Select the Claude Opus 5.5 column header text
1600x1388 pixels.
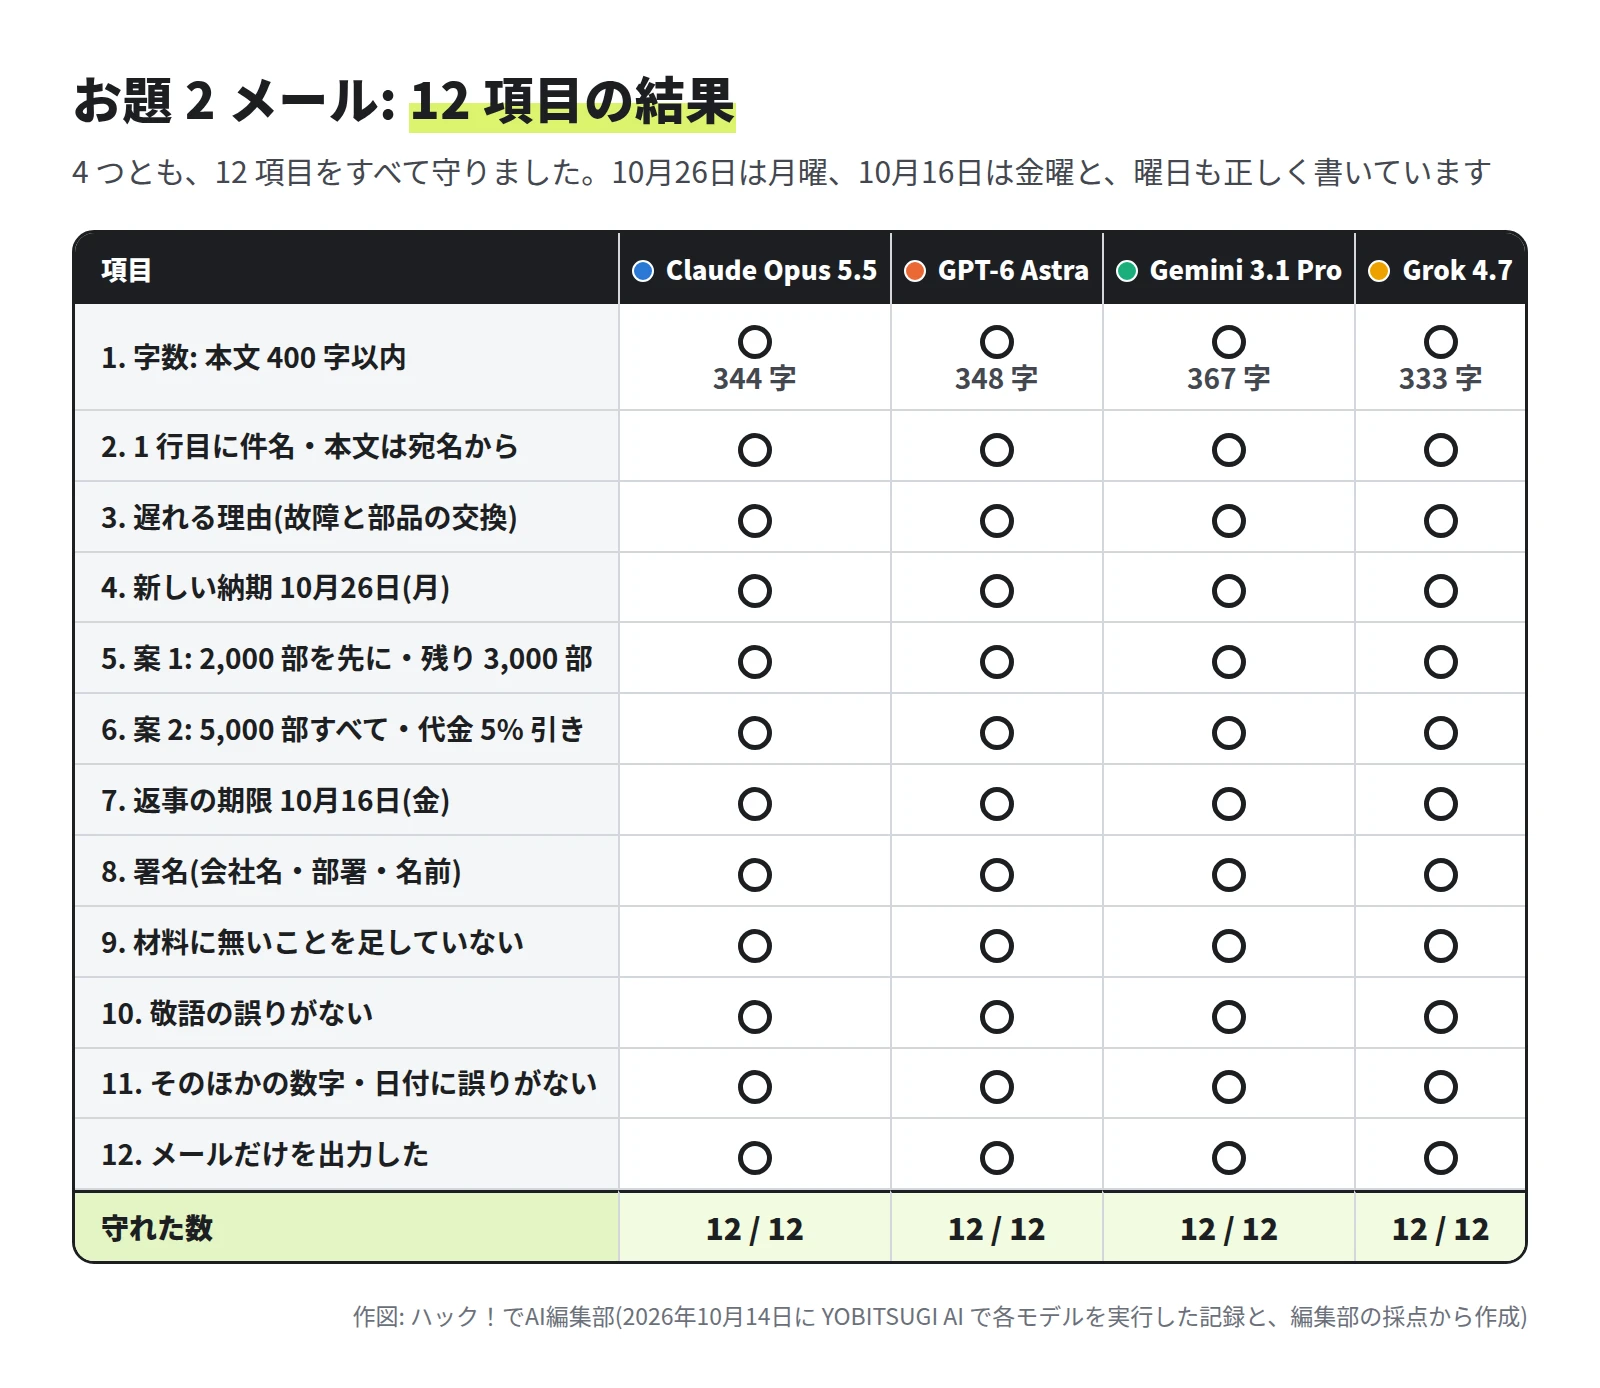[x=771, y=271]
